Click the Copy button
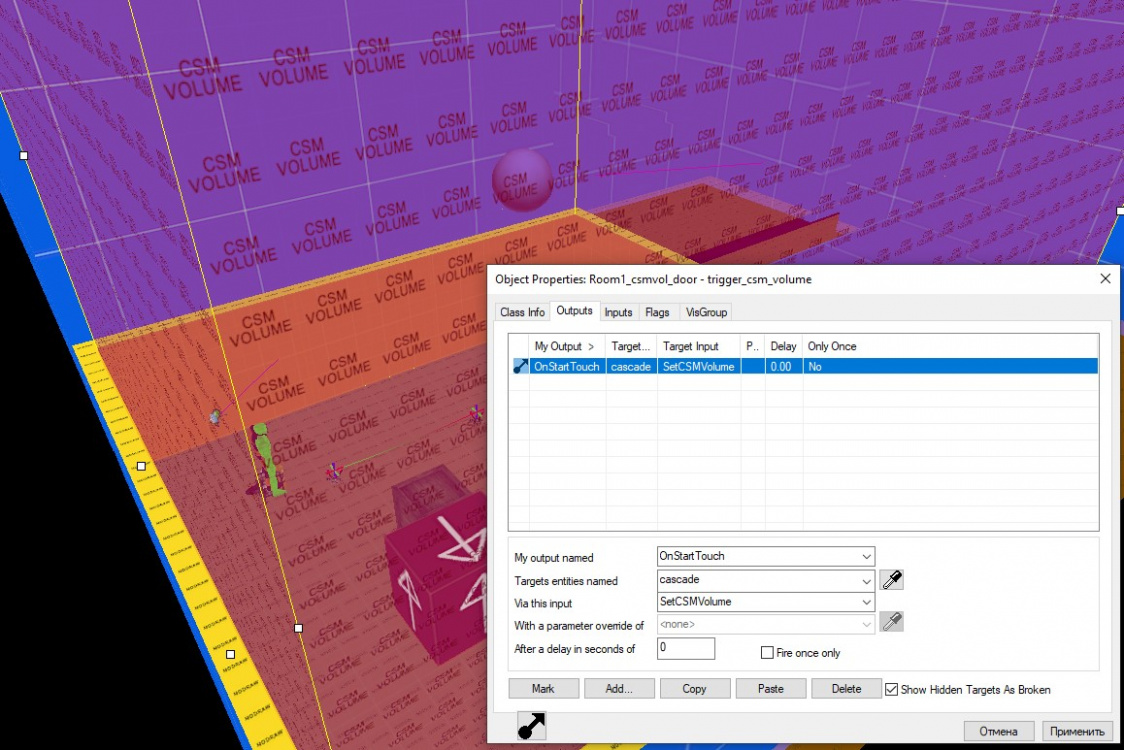Viewport: 1124px width, 750px height. coord(694,688)
